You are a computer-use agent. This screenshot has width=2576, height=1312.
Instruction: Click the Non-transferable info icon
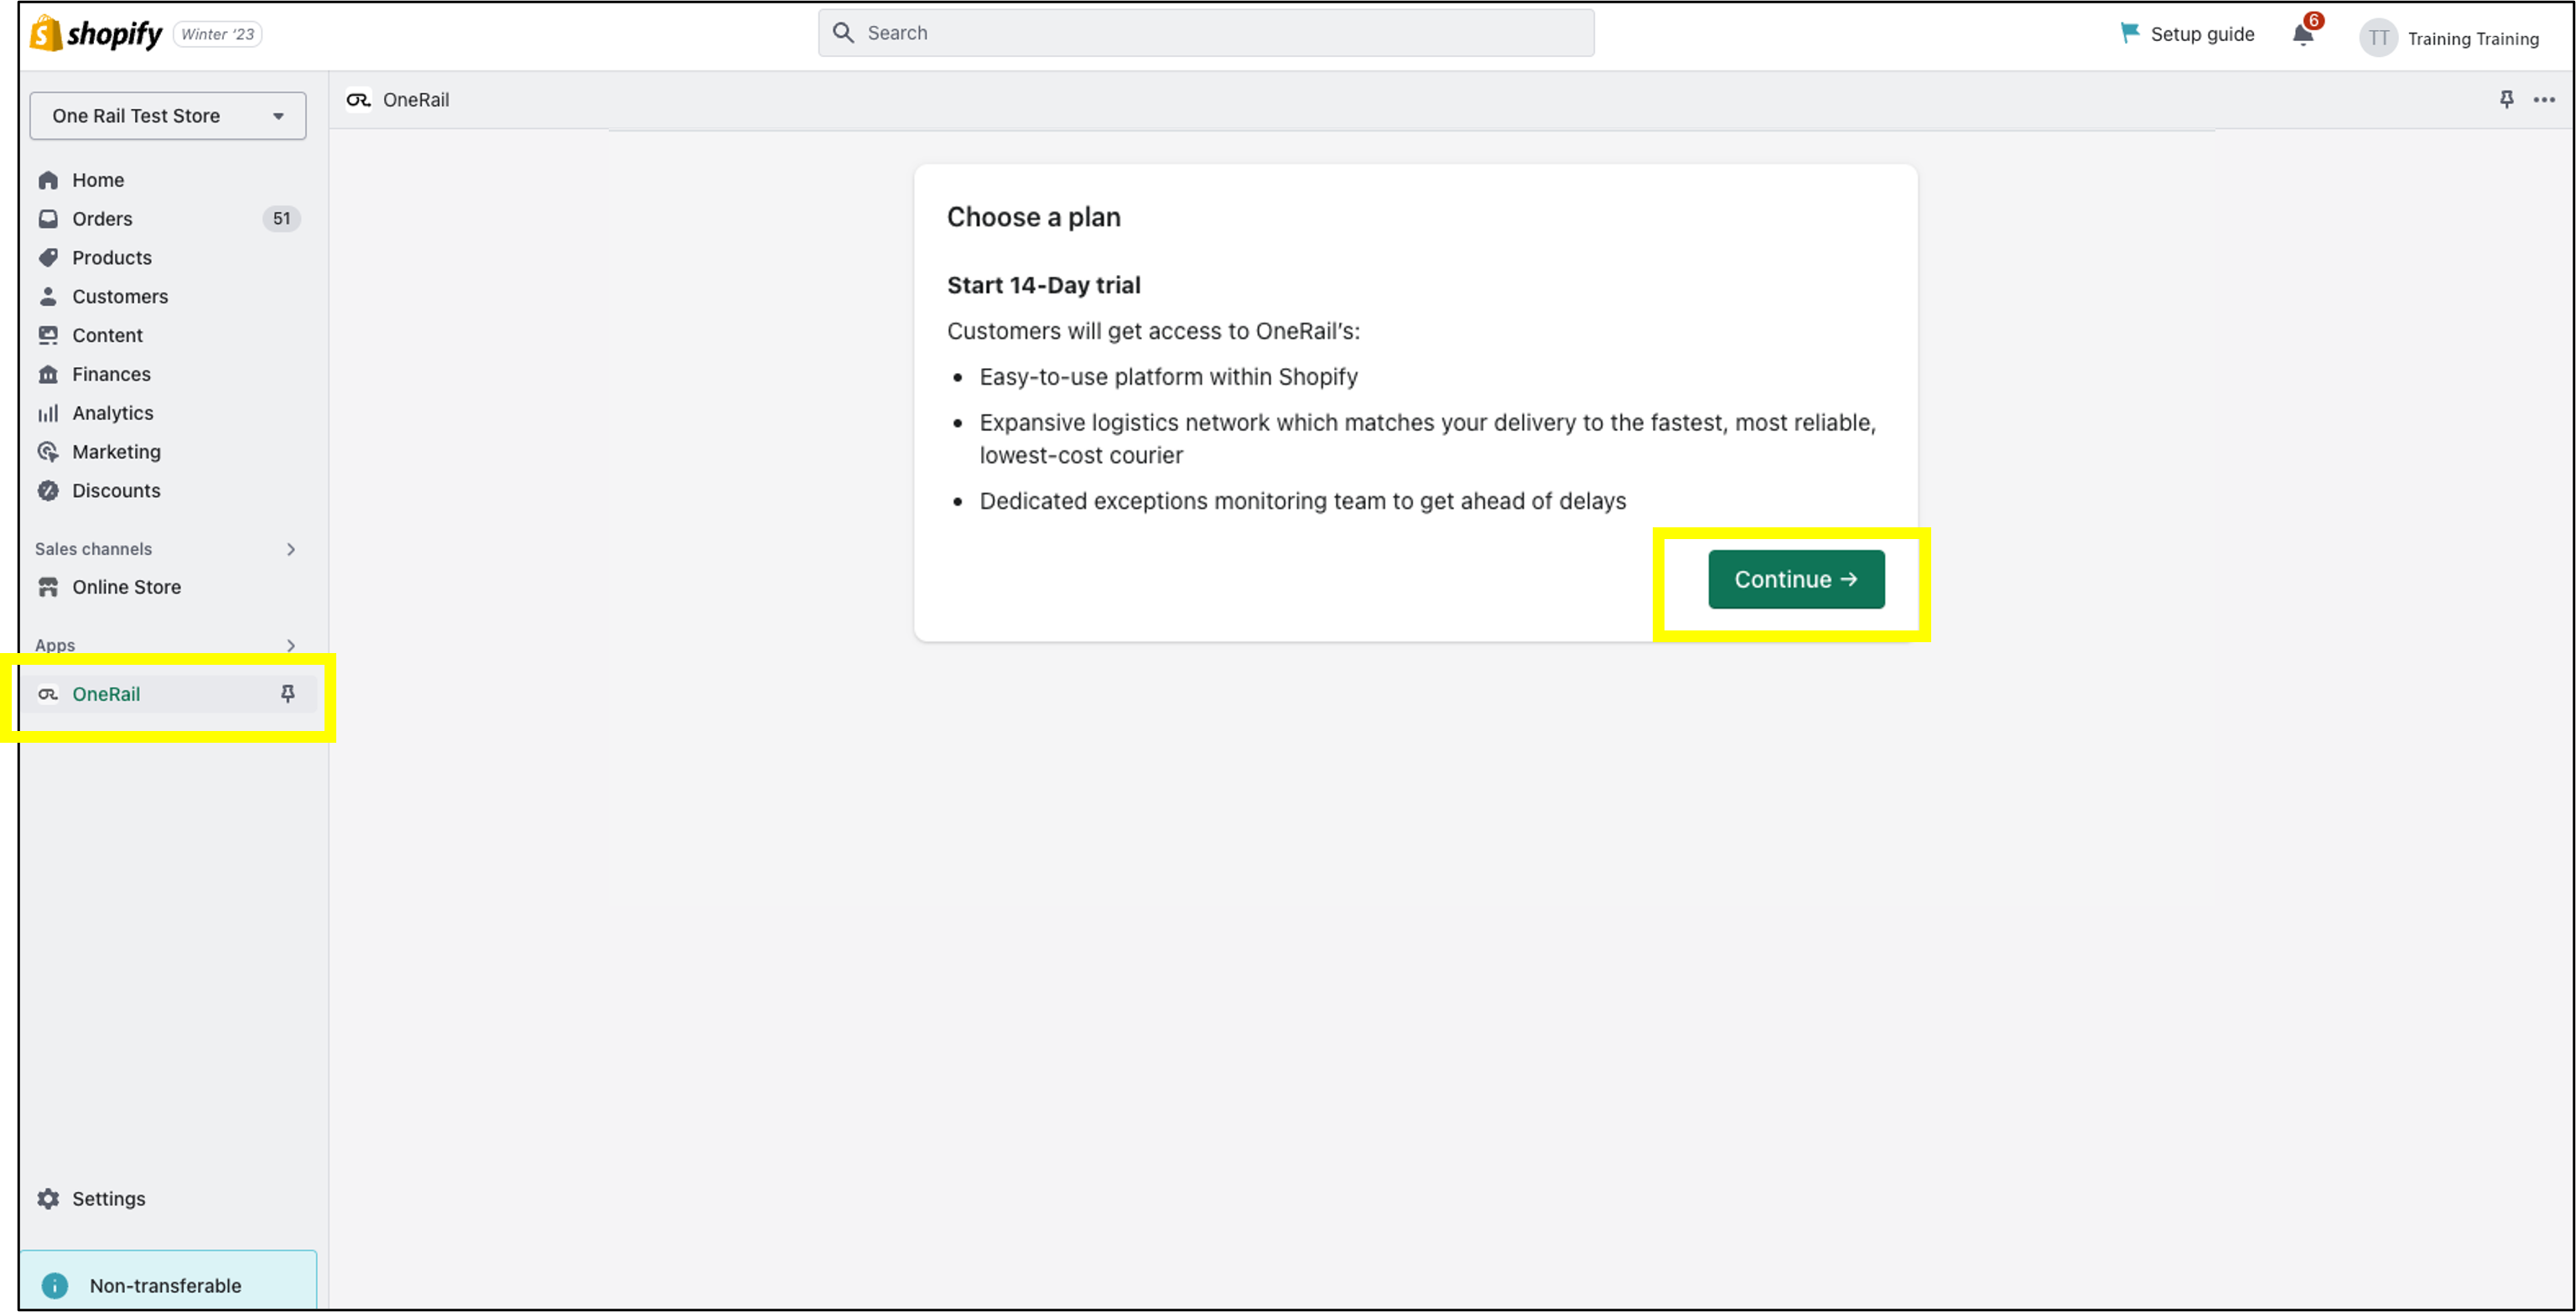pos(55,1285)
